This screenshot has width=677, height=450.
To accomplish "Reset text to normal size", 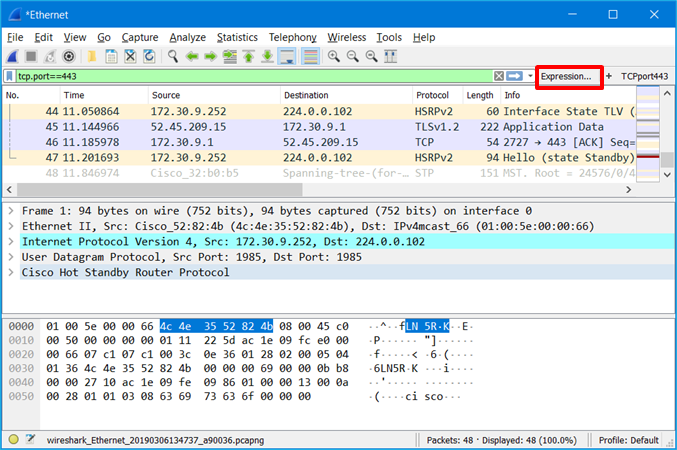I will (x=371, y=56).
